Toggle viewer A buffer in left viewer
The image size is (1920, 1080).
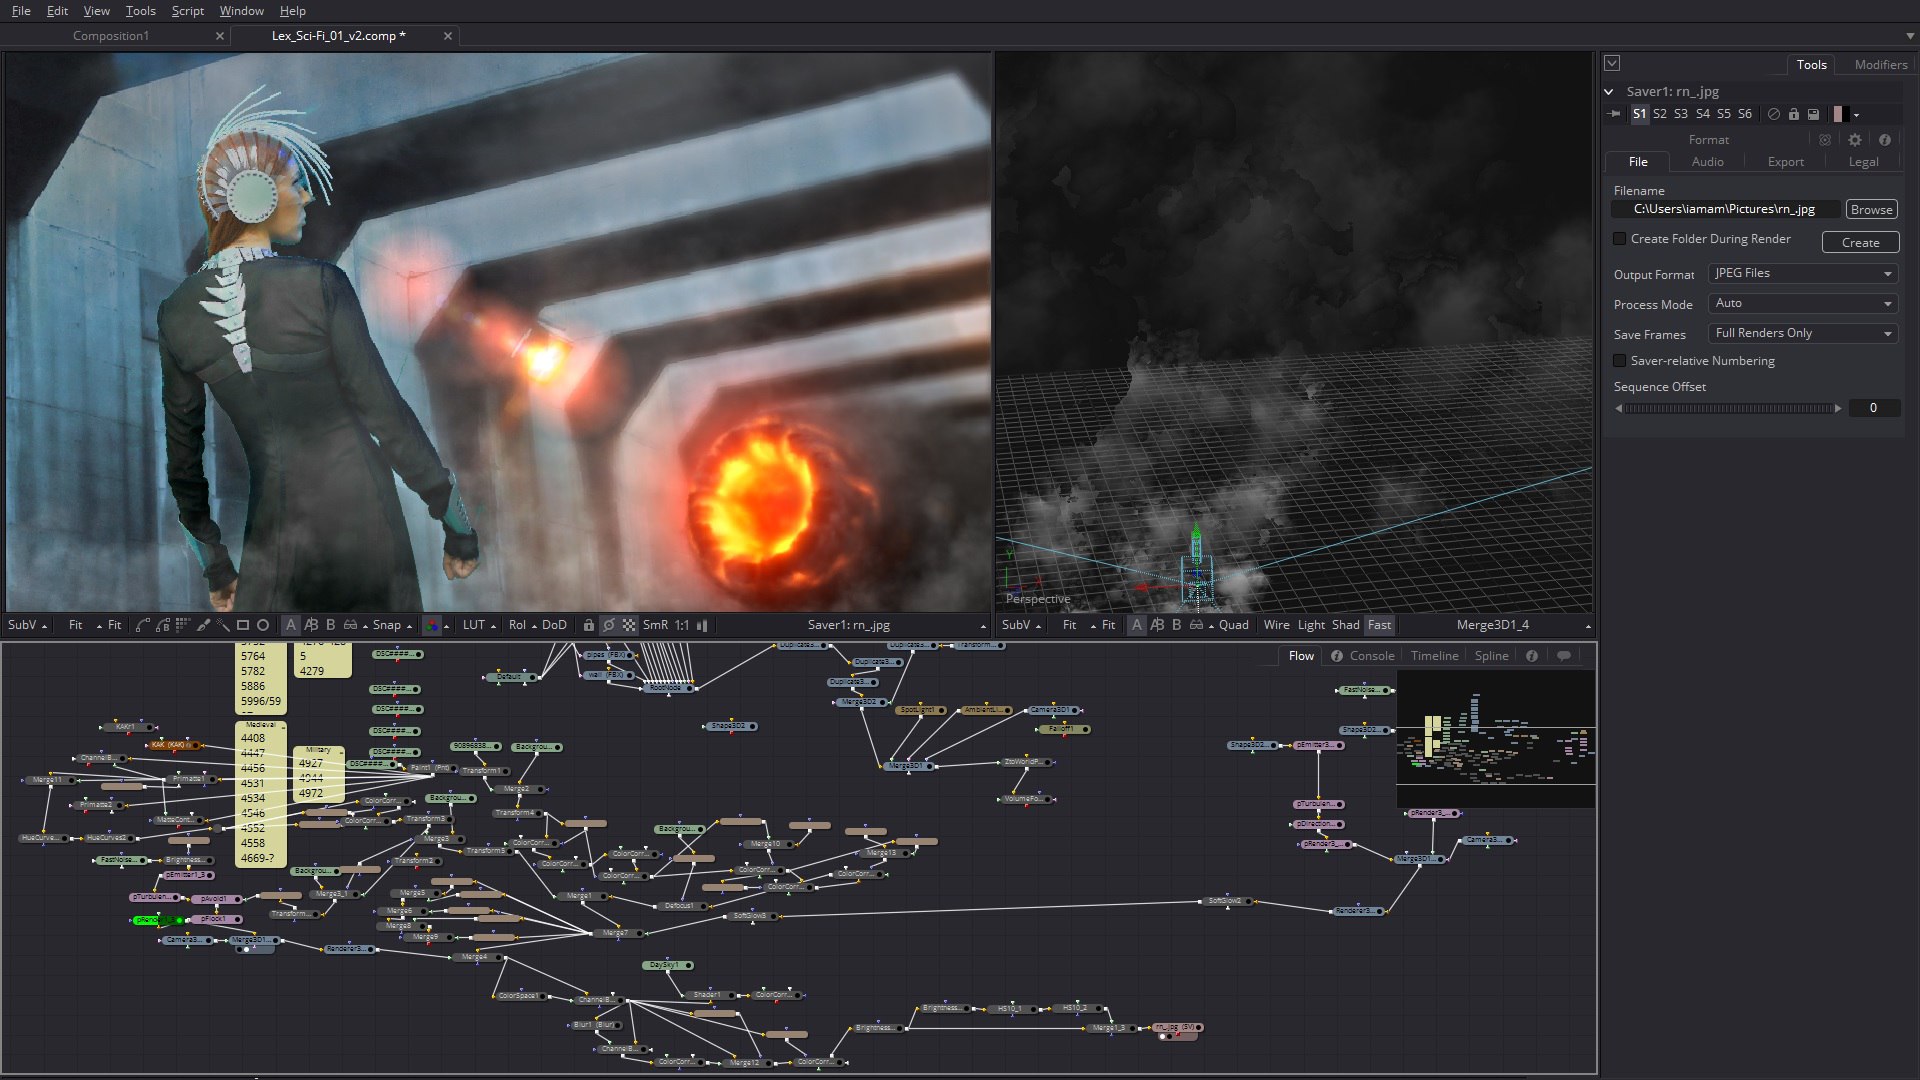(x=291, y=625)
